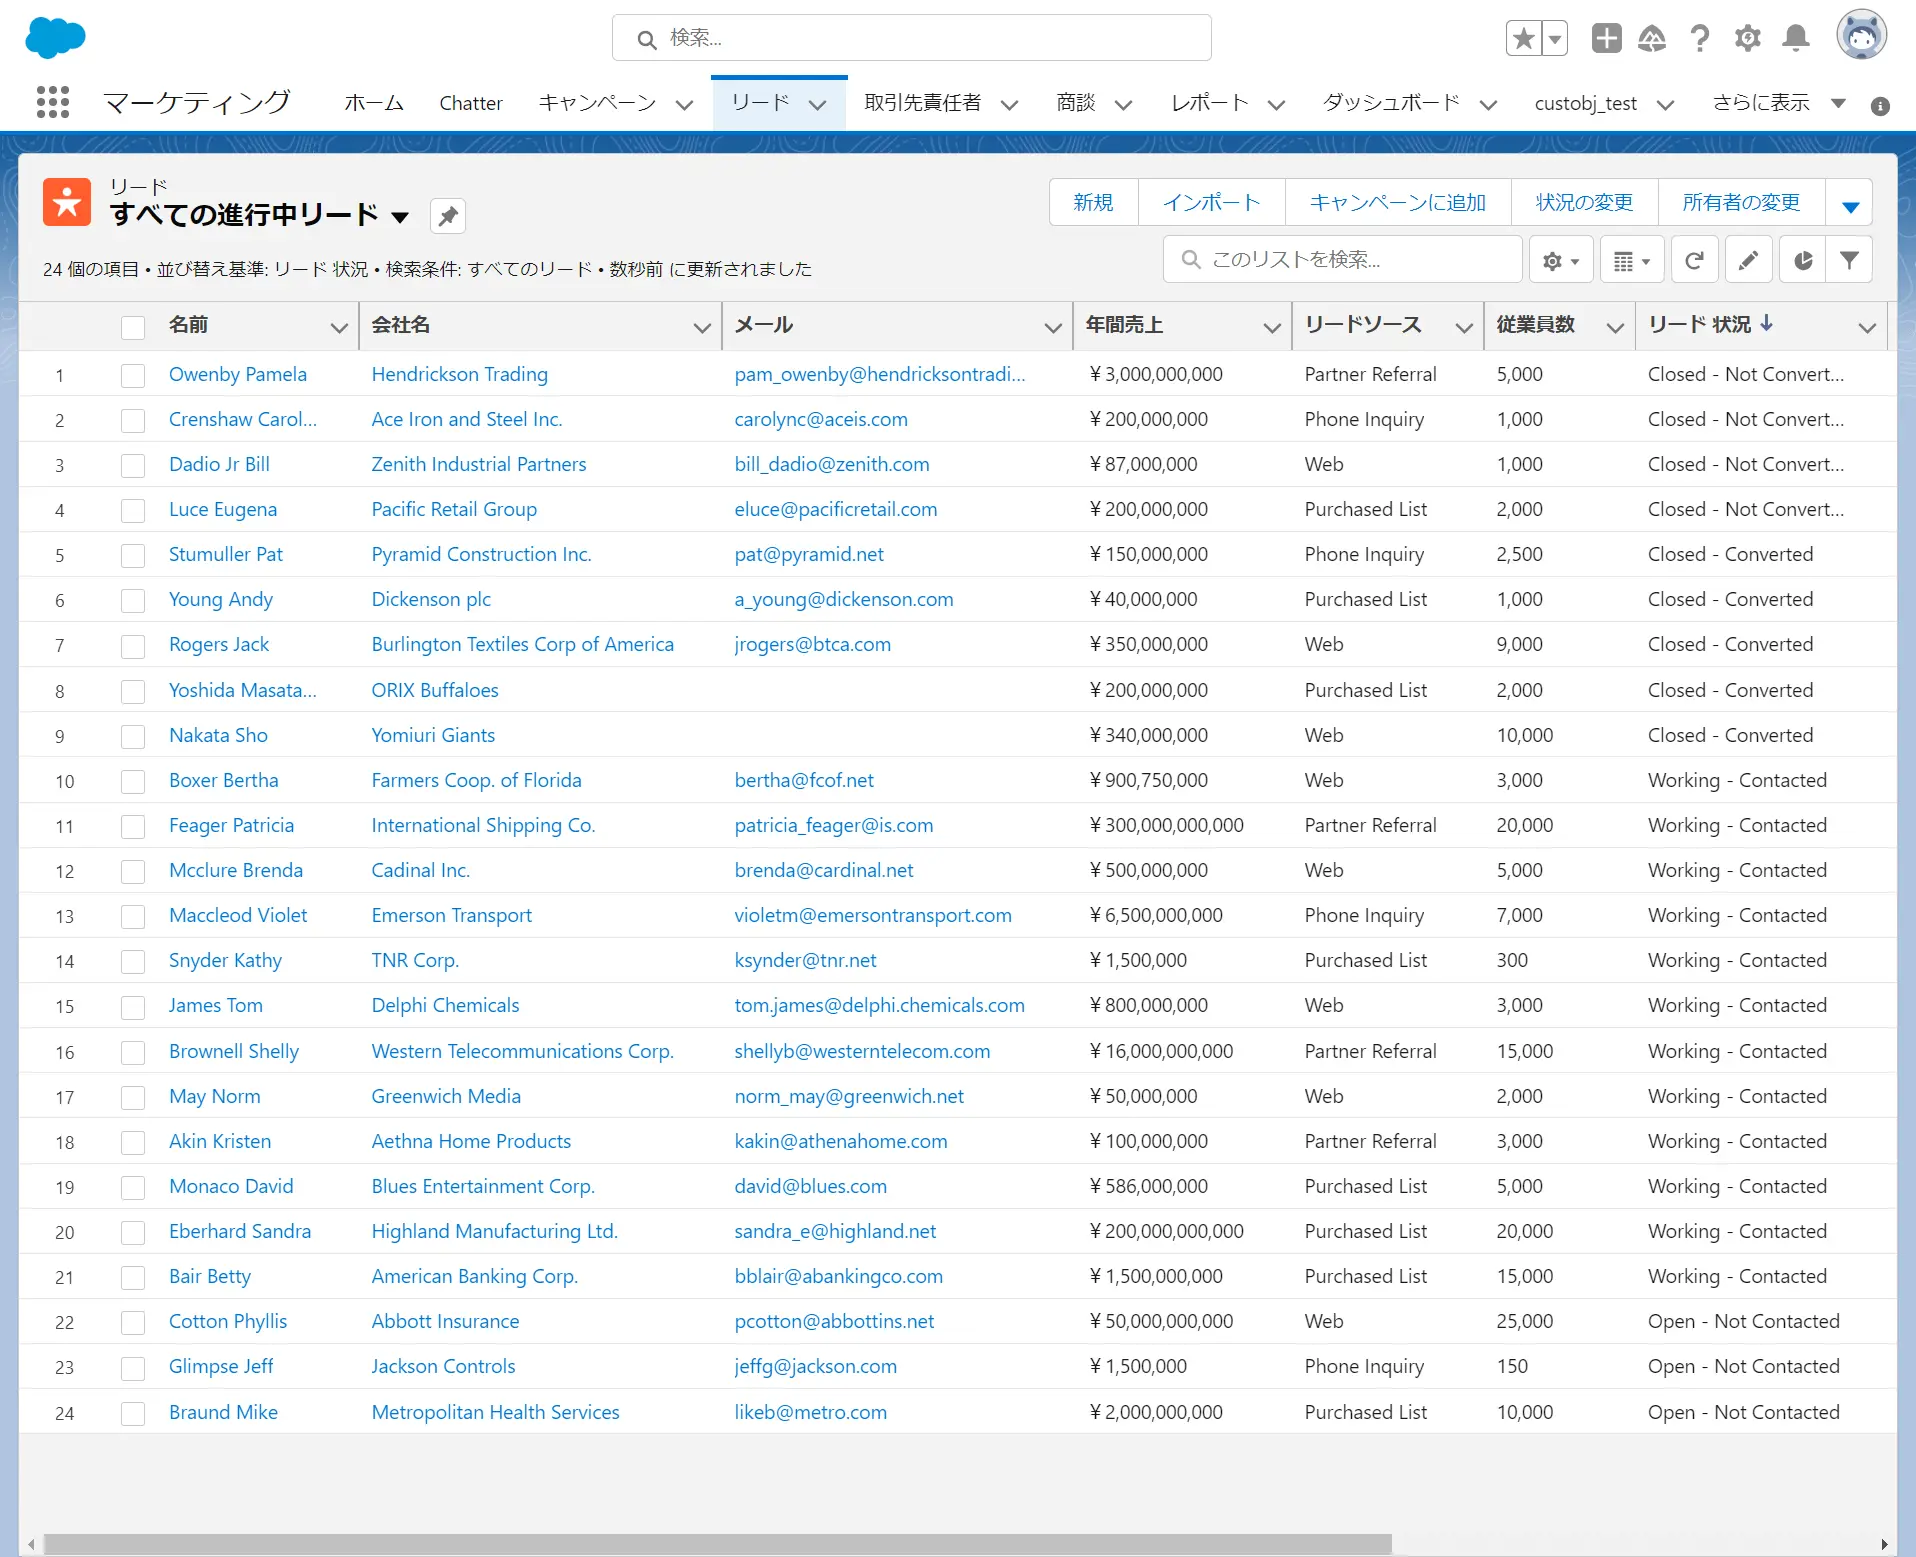Switch to the Chatter tab
Screen dimensions: 1916x1557
coord(470,103)
